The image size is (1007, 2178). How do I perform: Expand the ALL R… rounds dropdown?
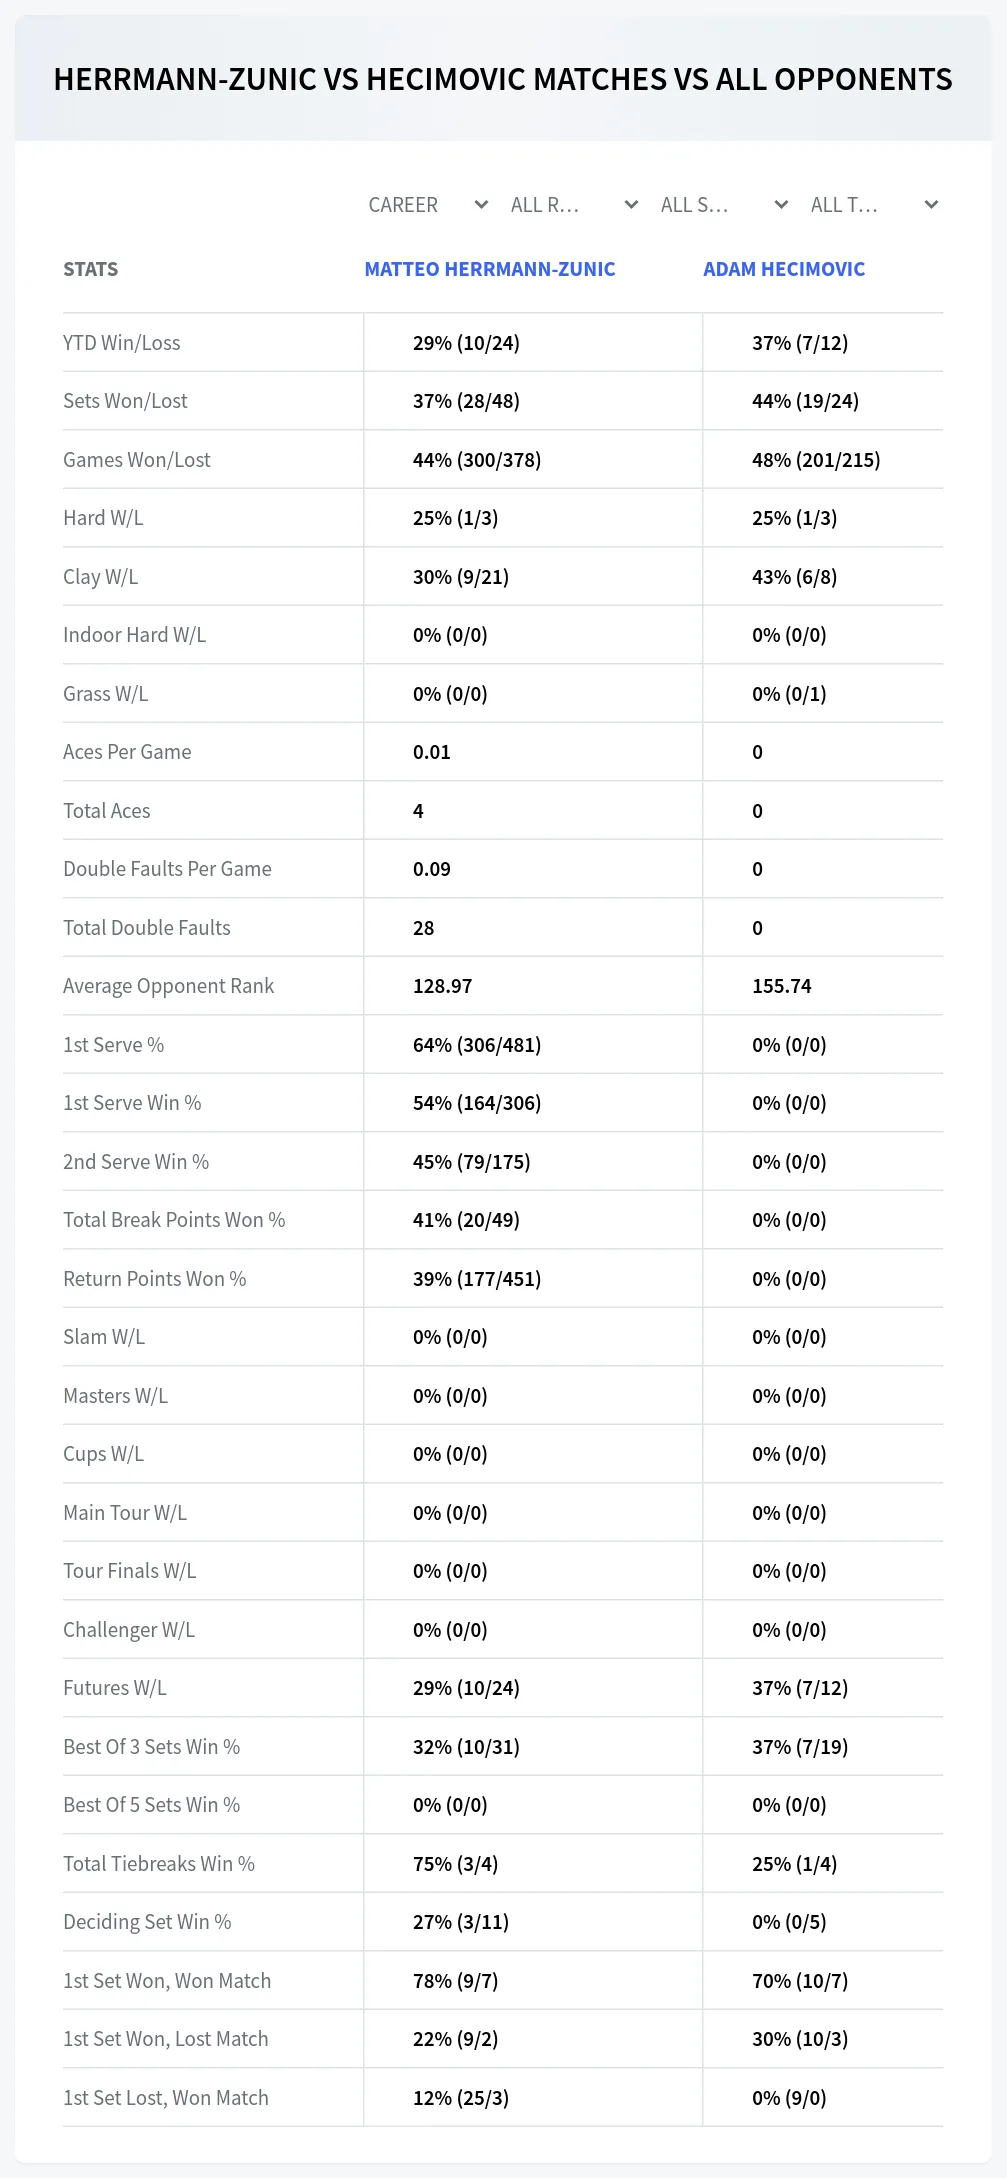(574, 205)
